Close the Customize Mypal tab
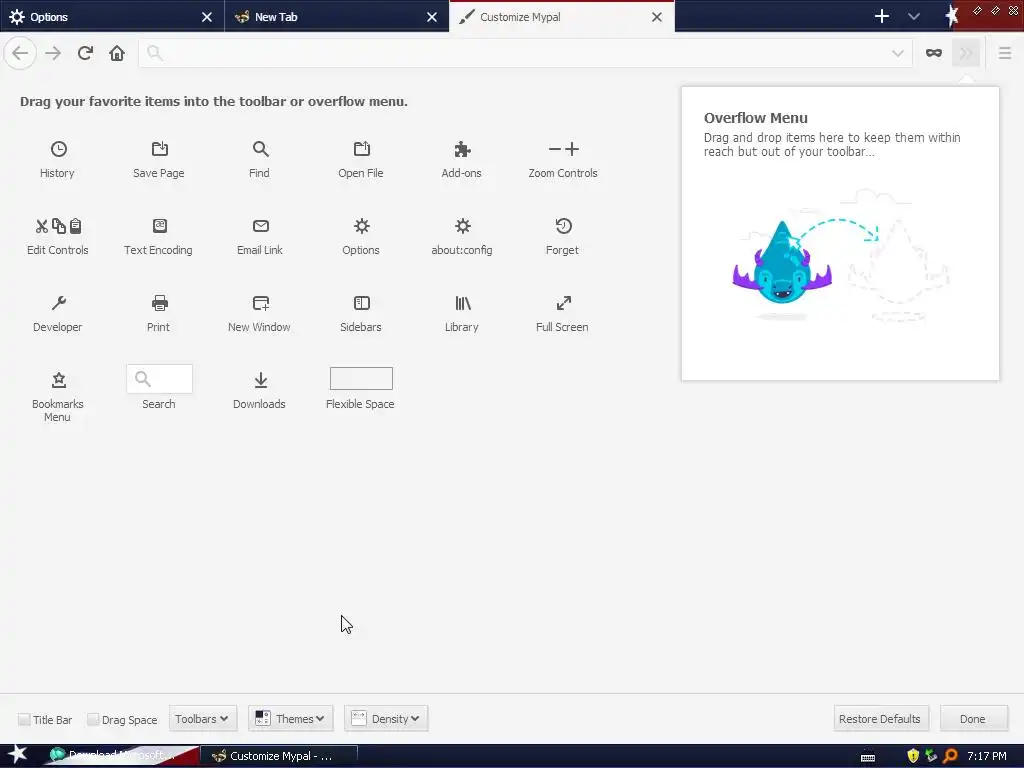 click(657, 17)
